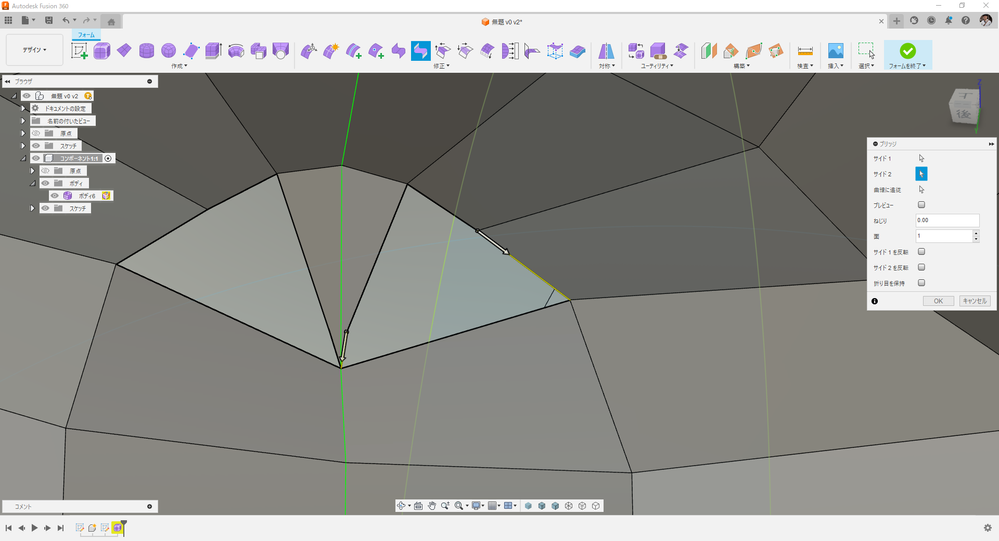Viewport: 999px width, 541px height.
Task: Choose the Box form primitive
Action: (x=102, y=51)
